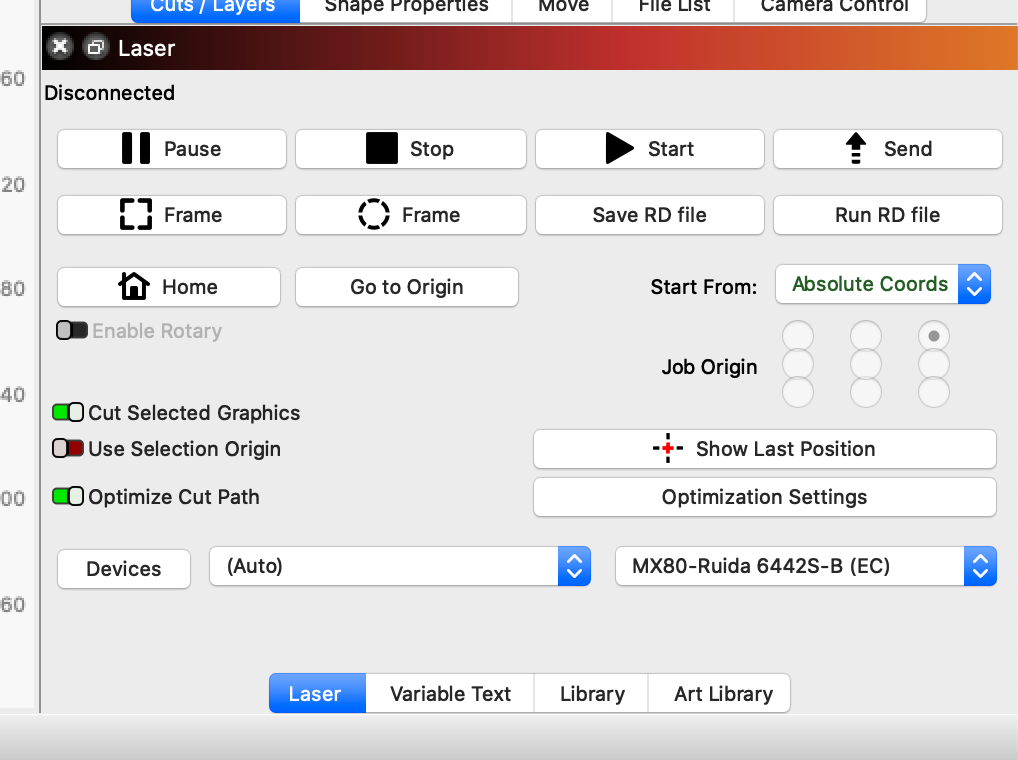Select bottom-right Job Origin radio button
The image size is (1018, 760).
[x=934, y=392]
